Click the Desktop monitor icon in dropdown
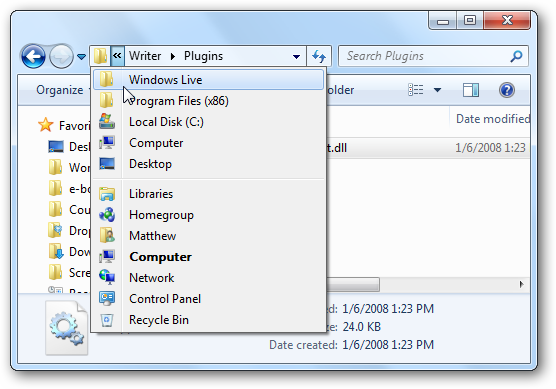This screenshot has height=389, width=556. [x=107, y=163]
